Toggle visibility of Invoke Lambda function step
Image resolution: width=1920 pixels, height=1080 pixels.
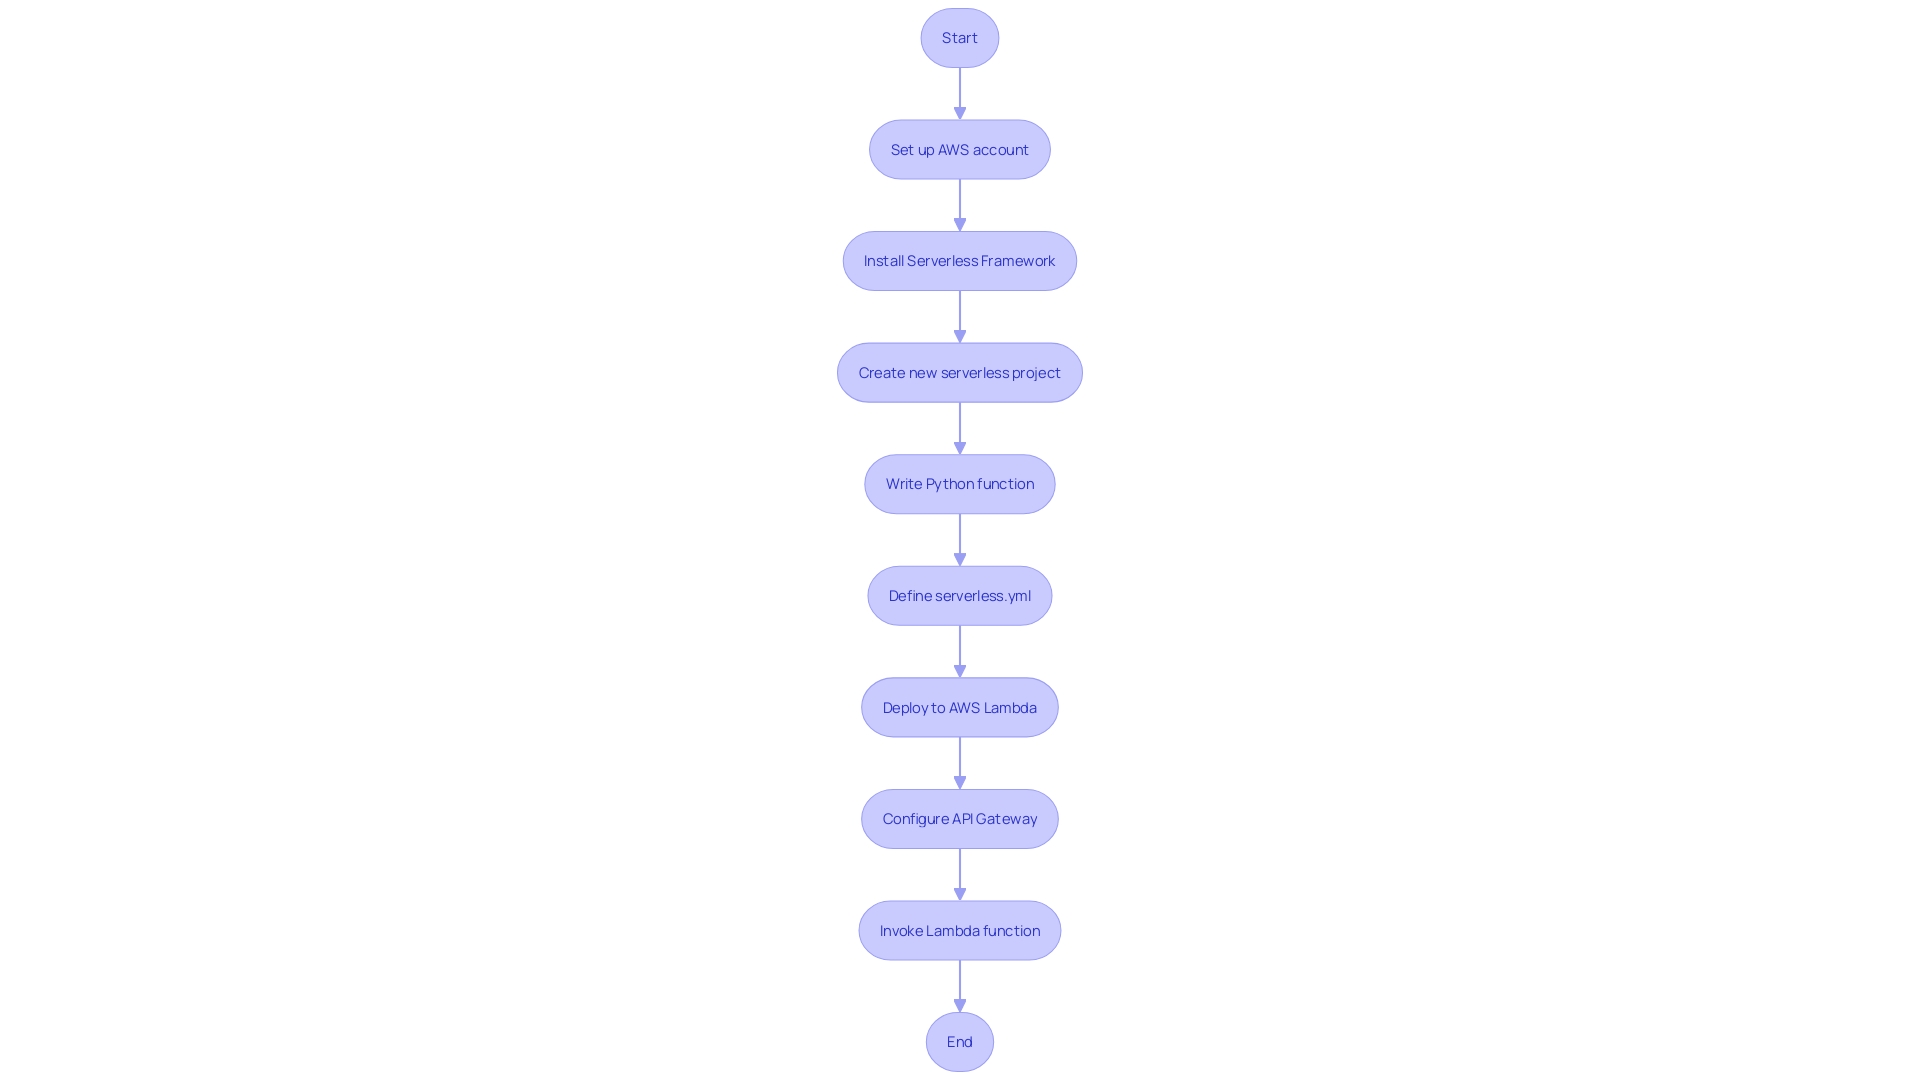click(959, 930)
